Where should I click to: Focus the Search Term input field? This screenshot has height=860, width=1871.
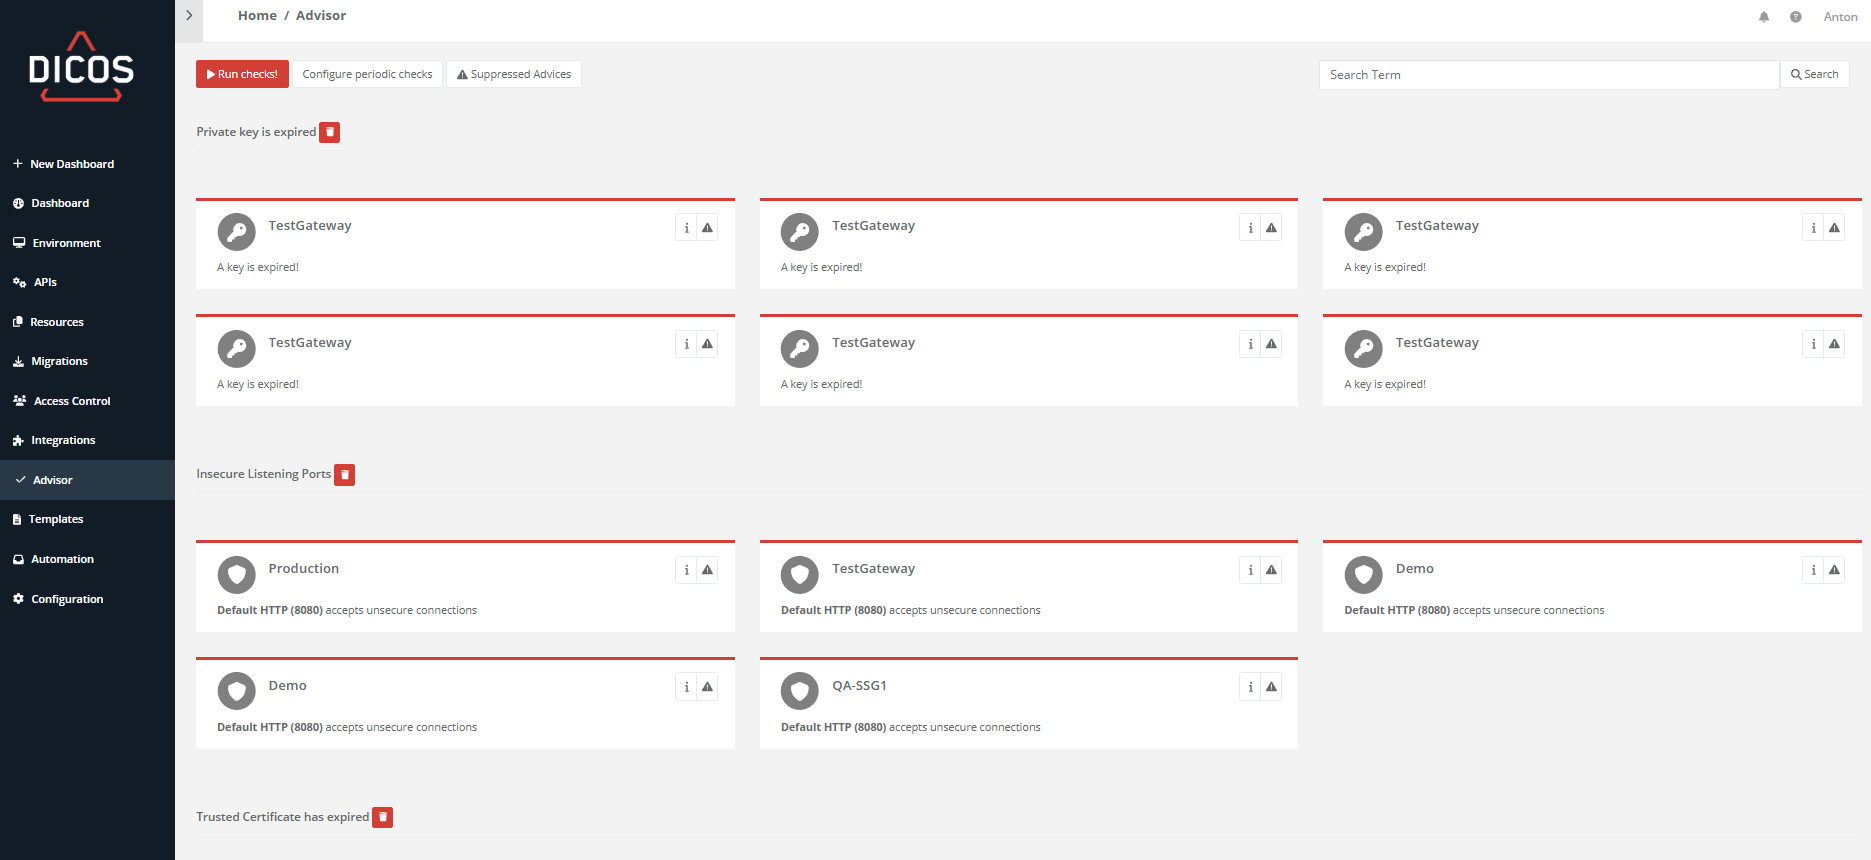(1548, 75)
